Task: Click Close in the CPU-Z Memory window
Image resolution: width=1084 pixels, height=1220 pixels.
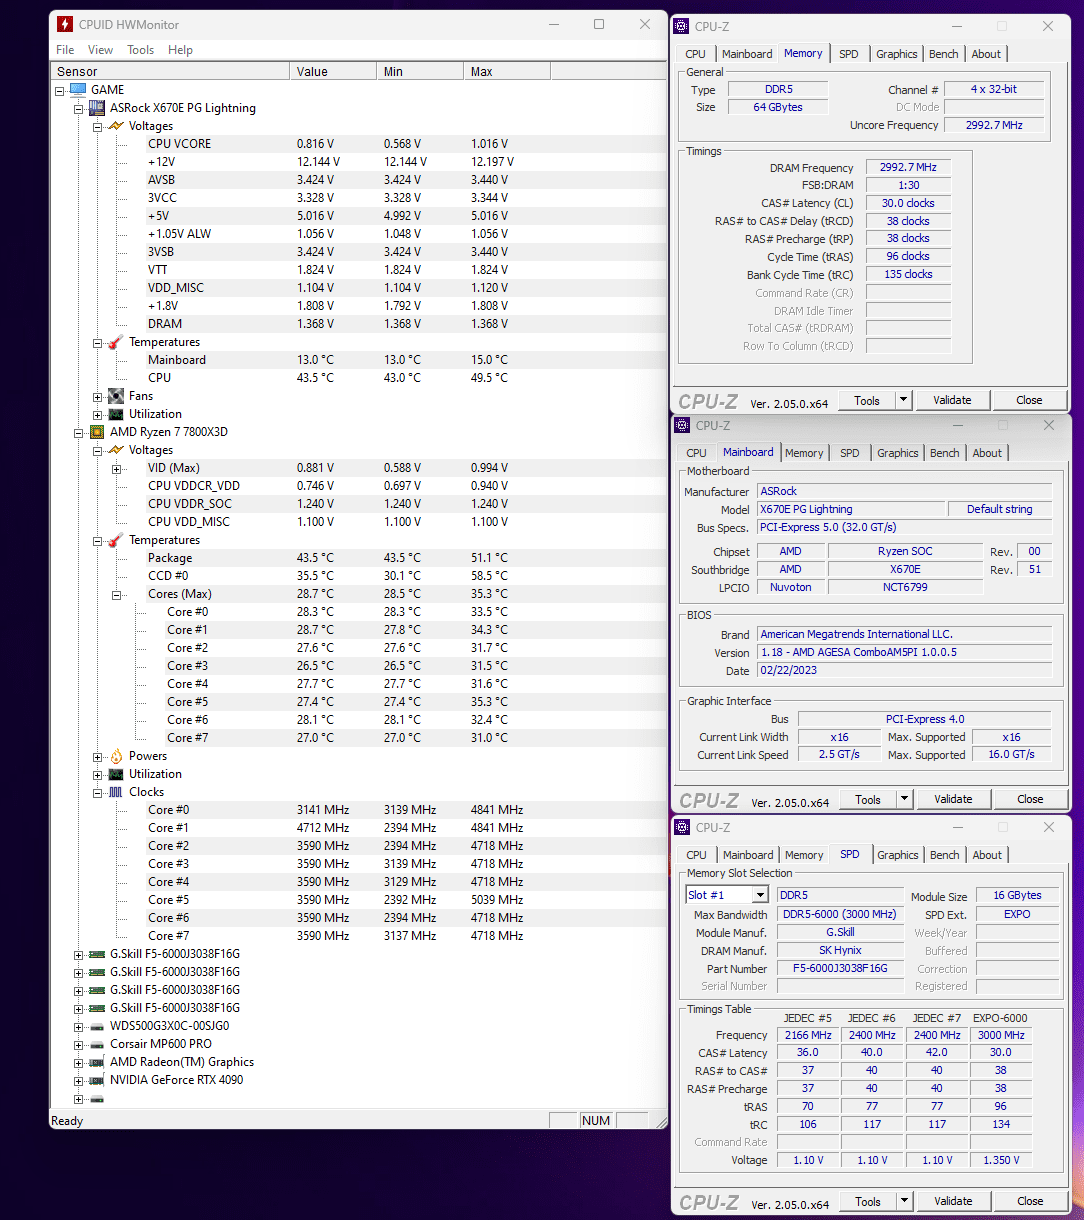Action: tap(1029, 400)
